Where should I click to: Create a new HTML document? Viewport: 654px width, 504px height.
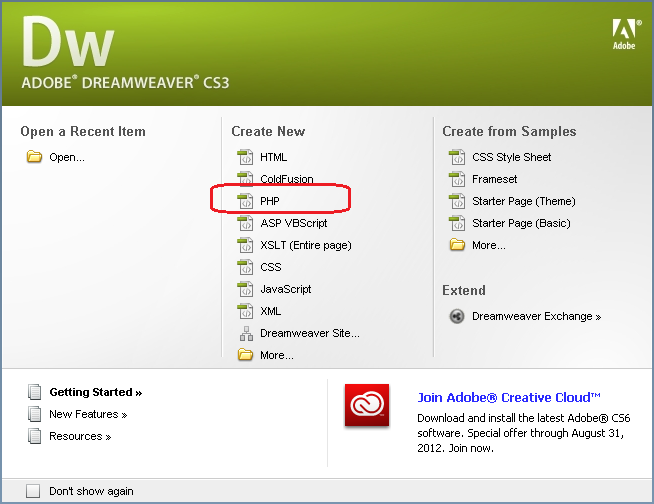(274, 157)
